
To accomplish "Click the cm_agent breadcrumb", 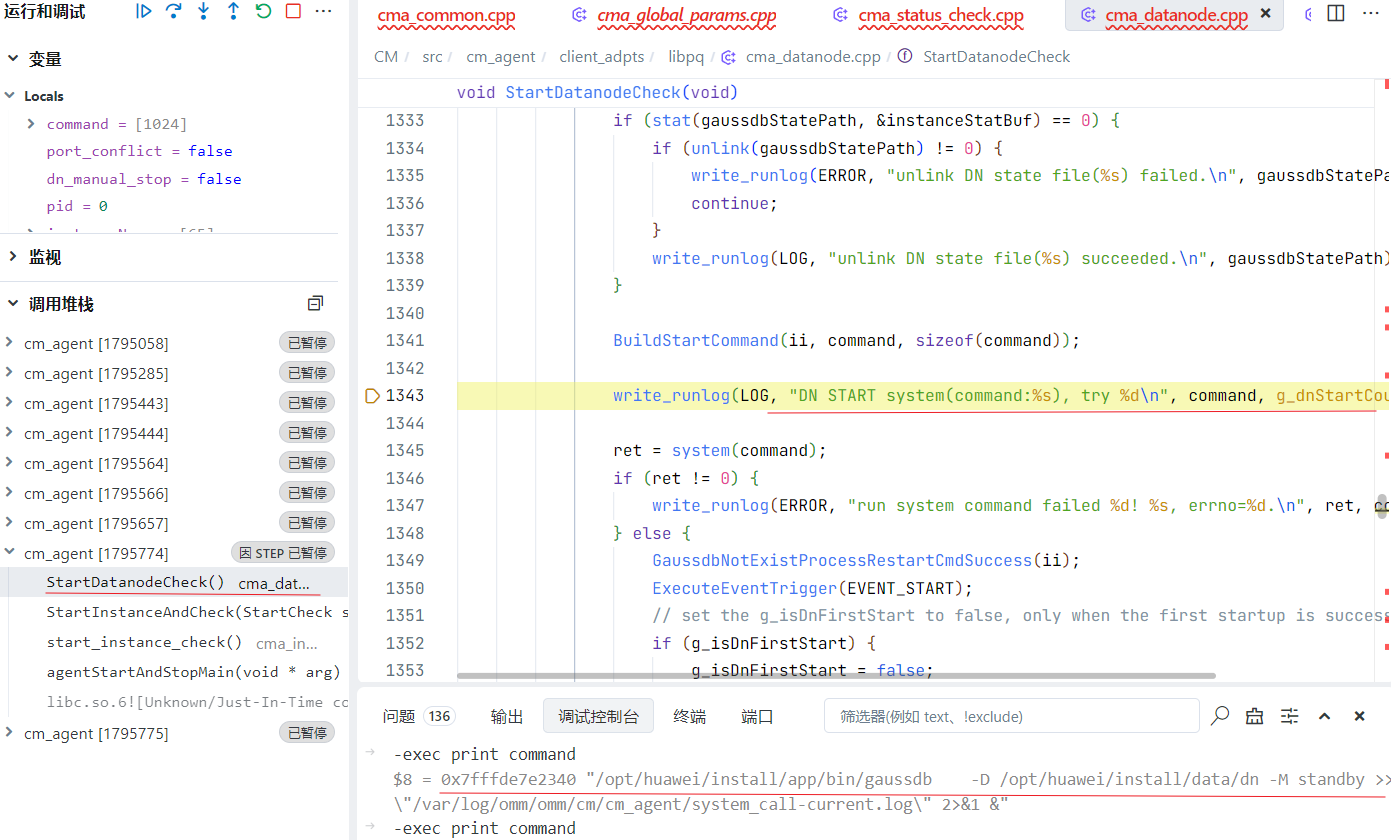I will point(501,57).
